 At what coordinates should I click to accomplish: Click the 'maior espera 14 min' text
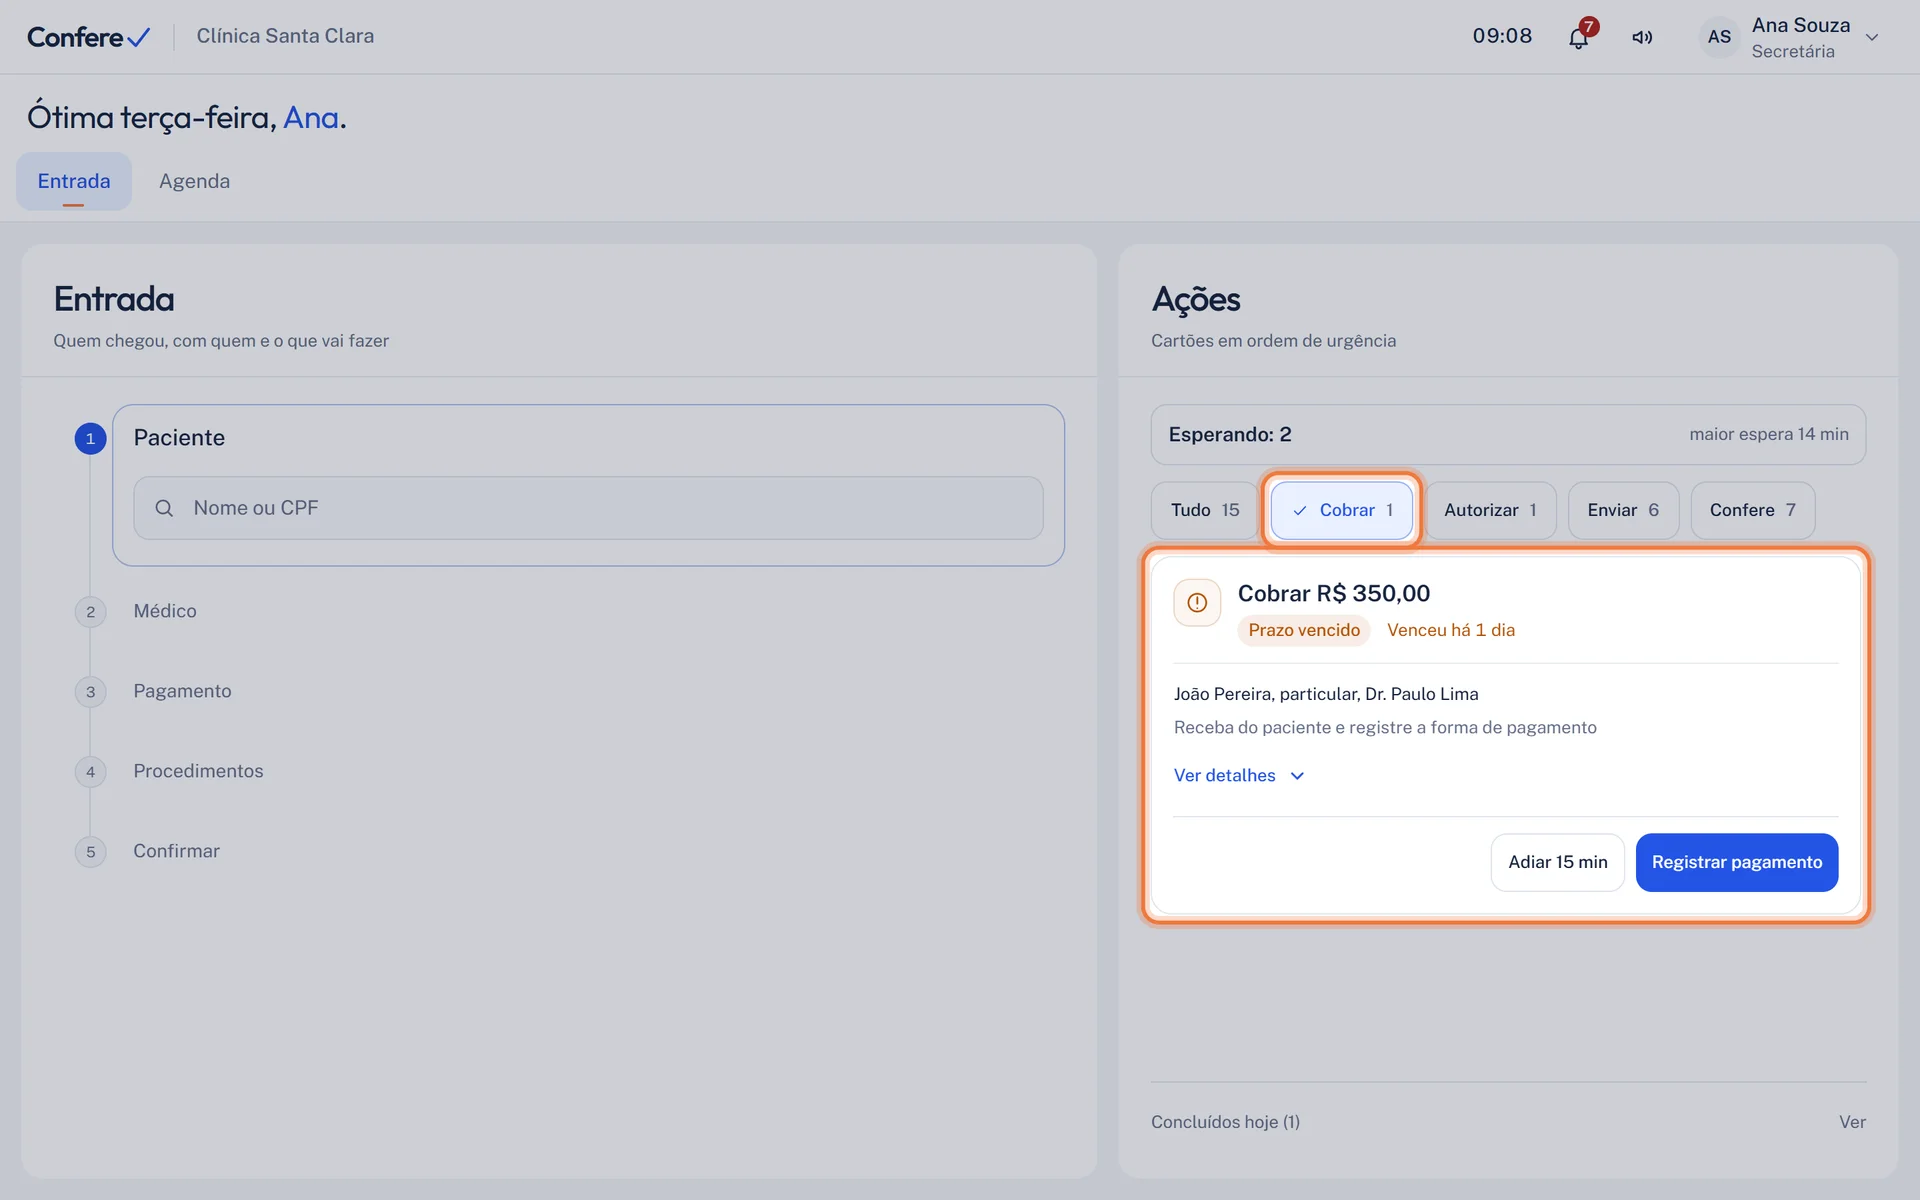1768,434
